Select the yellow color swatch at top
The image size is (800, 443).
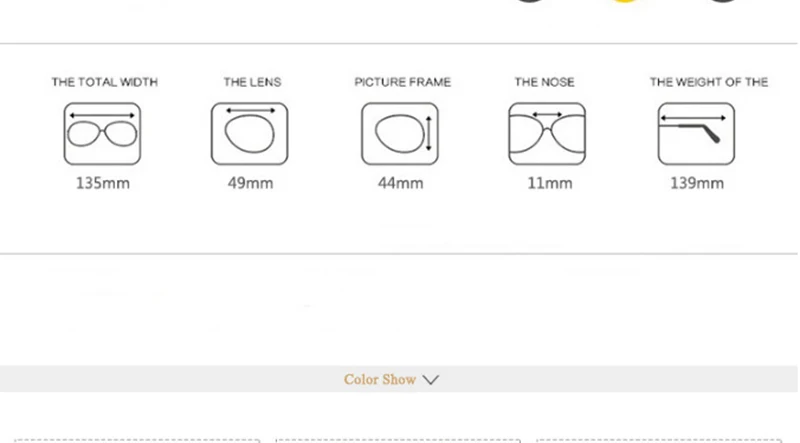[626, 1]
